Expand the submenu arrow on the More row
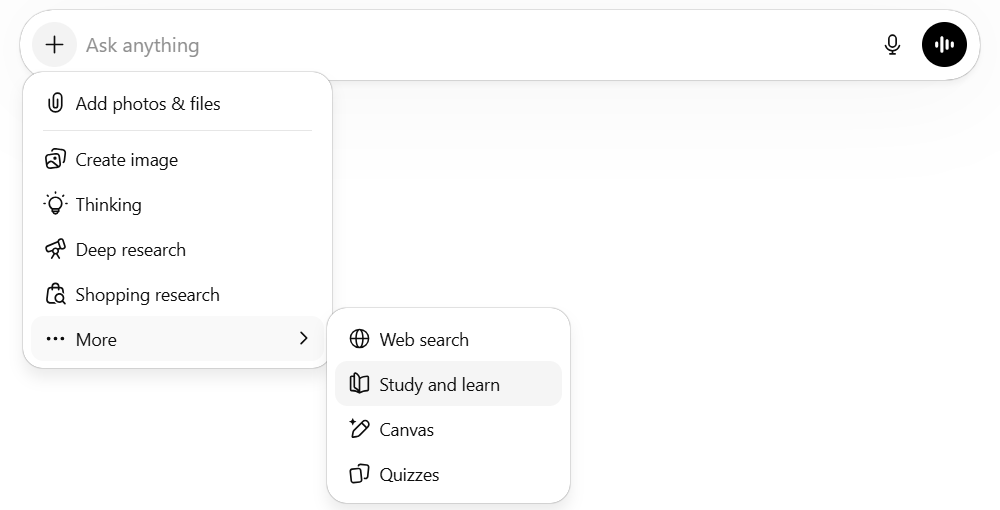 tap(304, 339)
